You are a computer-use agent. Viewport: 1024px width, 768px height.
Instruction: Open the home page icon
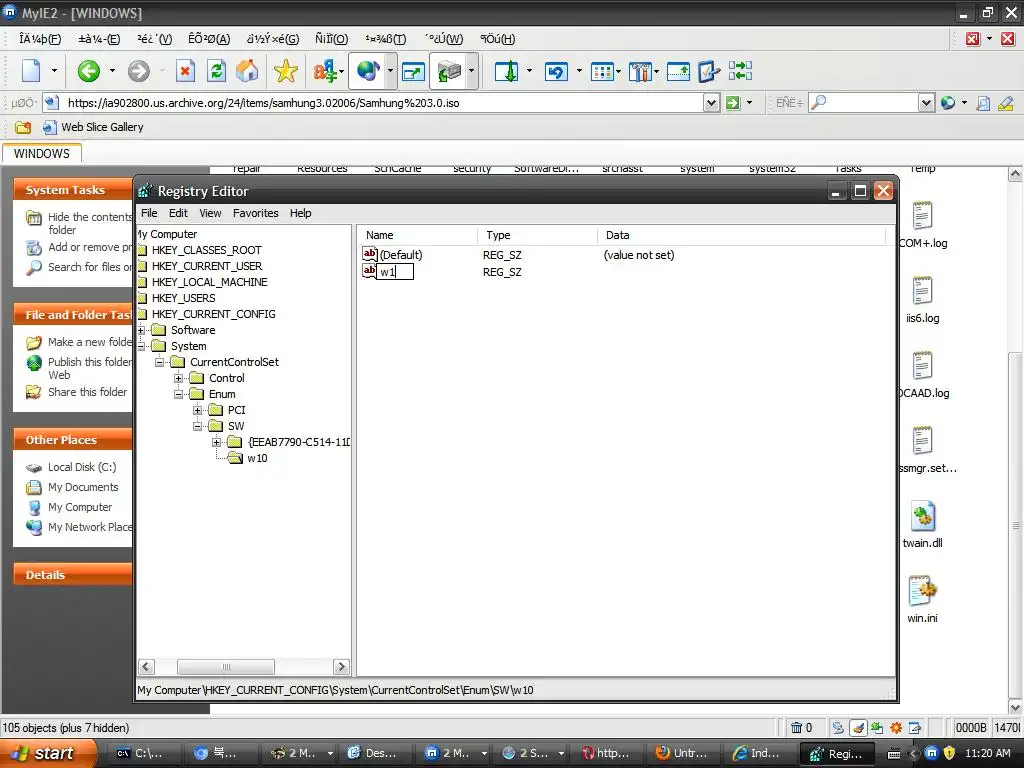click(x=248, y=71)
